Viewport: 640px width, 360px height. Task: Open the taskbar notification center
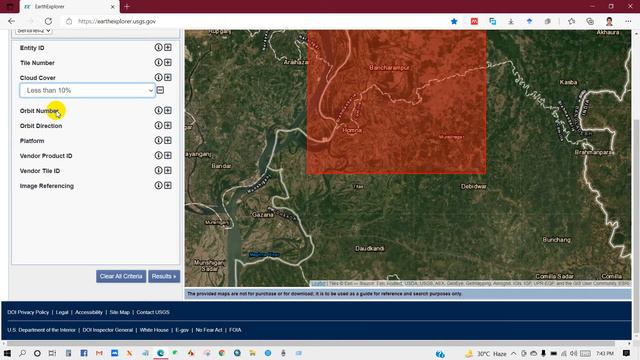[x=627, y=353]
